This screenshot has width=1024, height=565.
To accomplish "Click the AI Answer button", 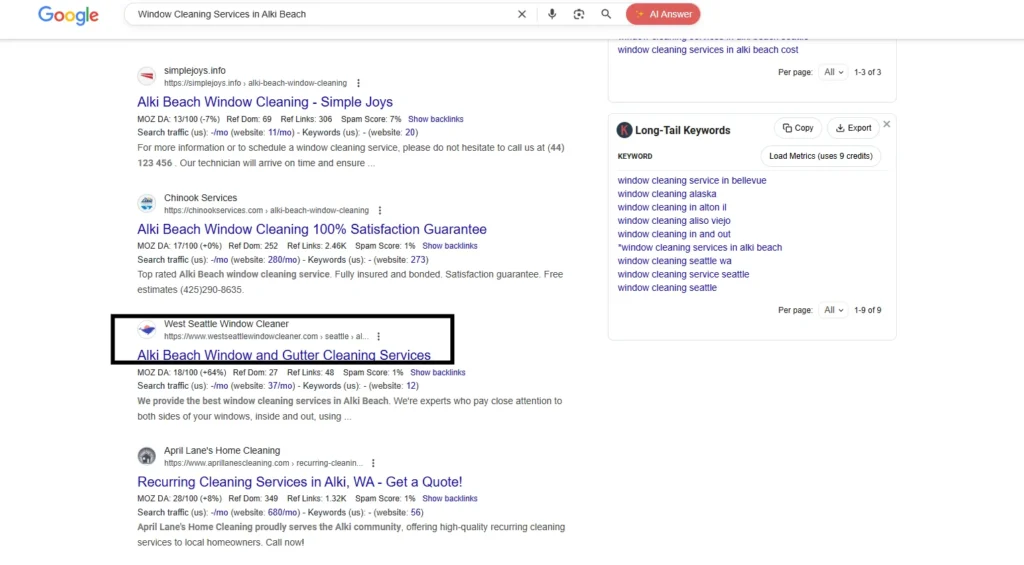I will point(663,14).
